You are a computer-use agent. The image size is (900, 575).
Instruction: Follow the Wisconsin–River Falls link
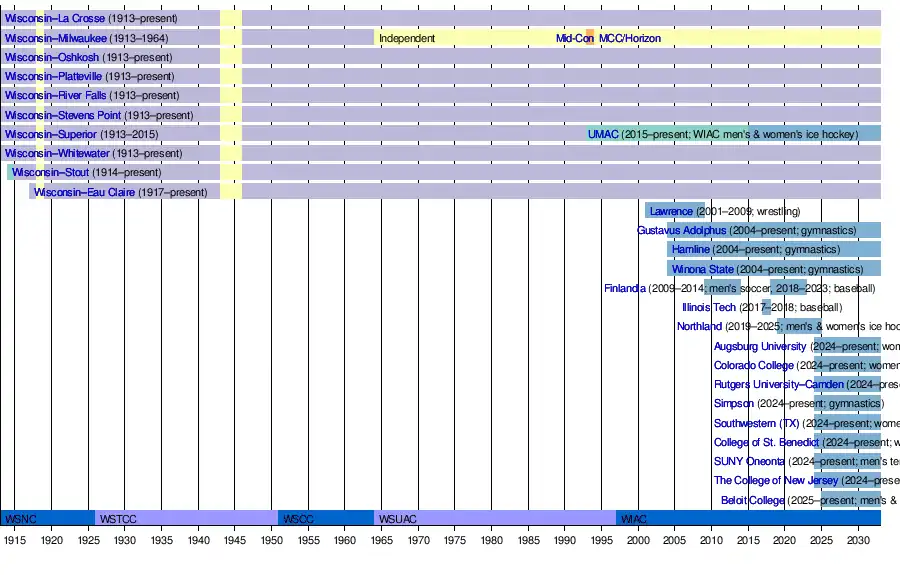[x=55, y=96]
